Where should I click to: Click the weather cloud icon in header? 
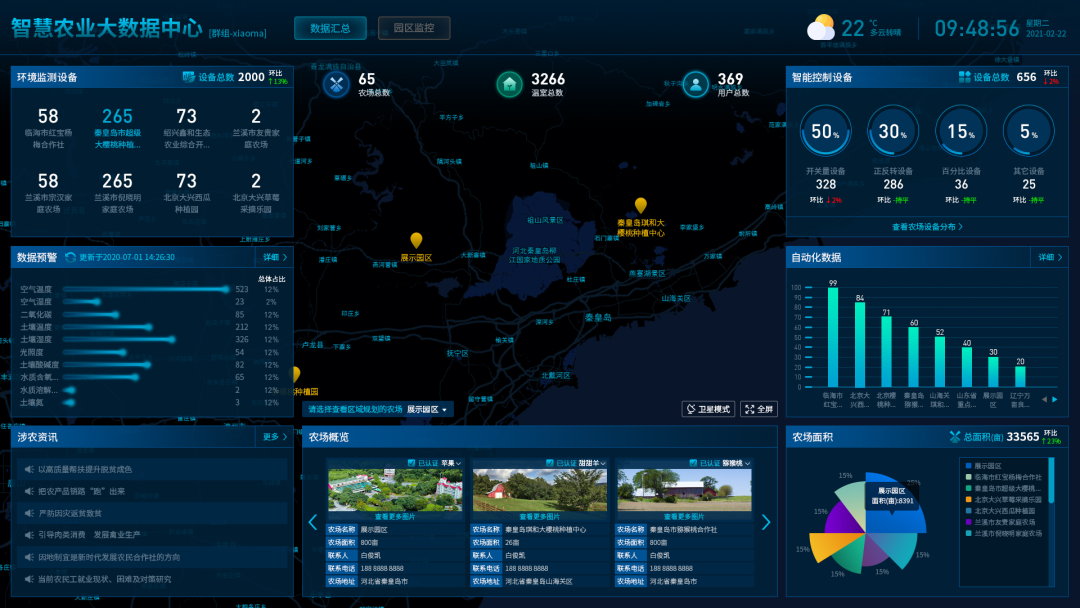coord(821,27)
